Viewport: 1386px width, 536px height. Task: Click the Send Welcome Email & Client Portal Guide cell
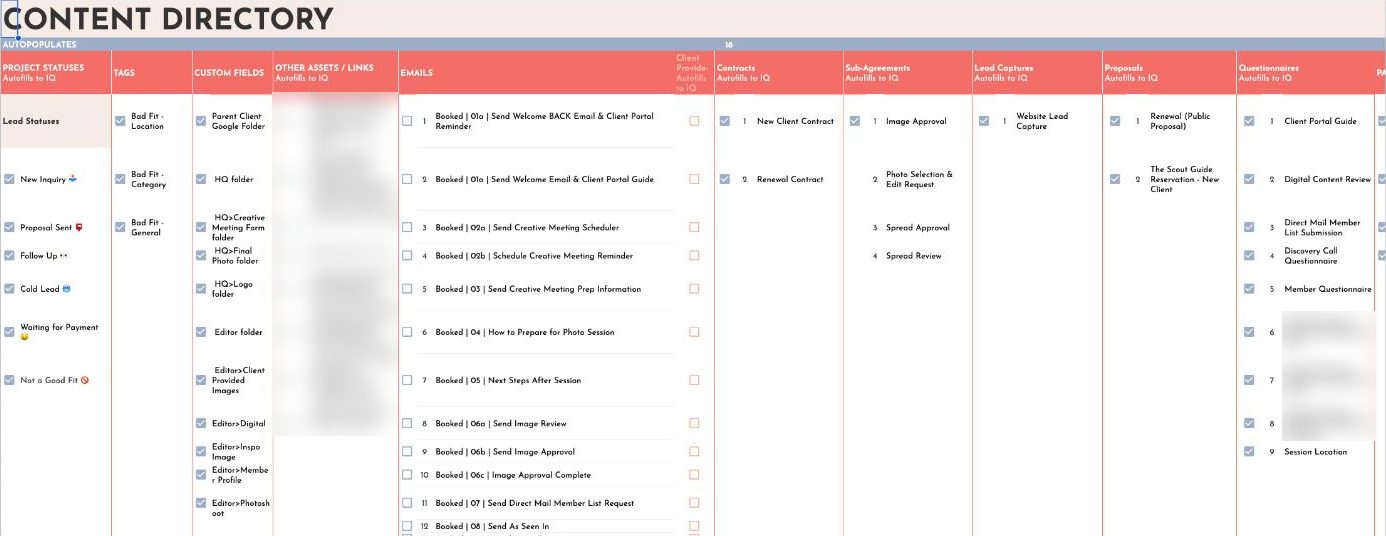pyautogui.click(x=544, y=179)
